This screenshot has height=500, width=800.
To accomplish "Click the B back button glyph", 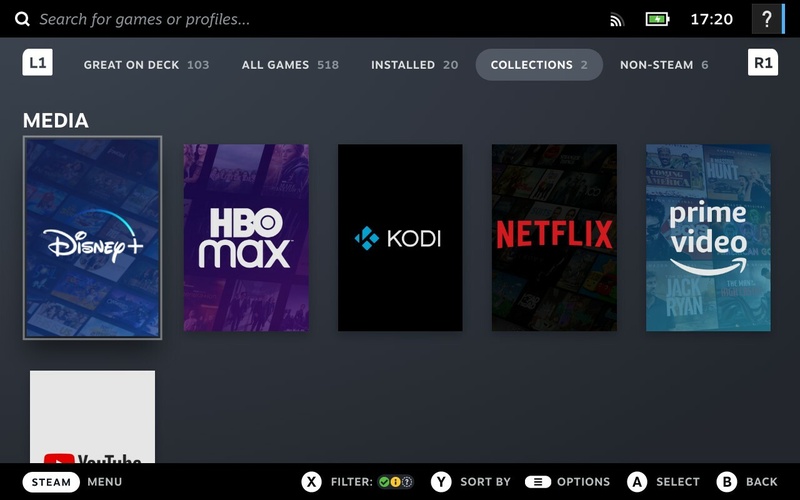I will point(727,482).
